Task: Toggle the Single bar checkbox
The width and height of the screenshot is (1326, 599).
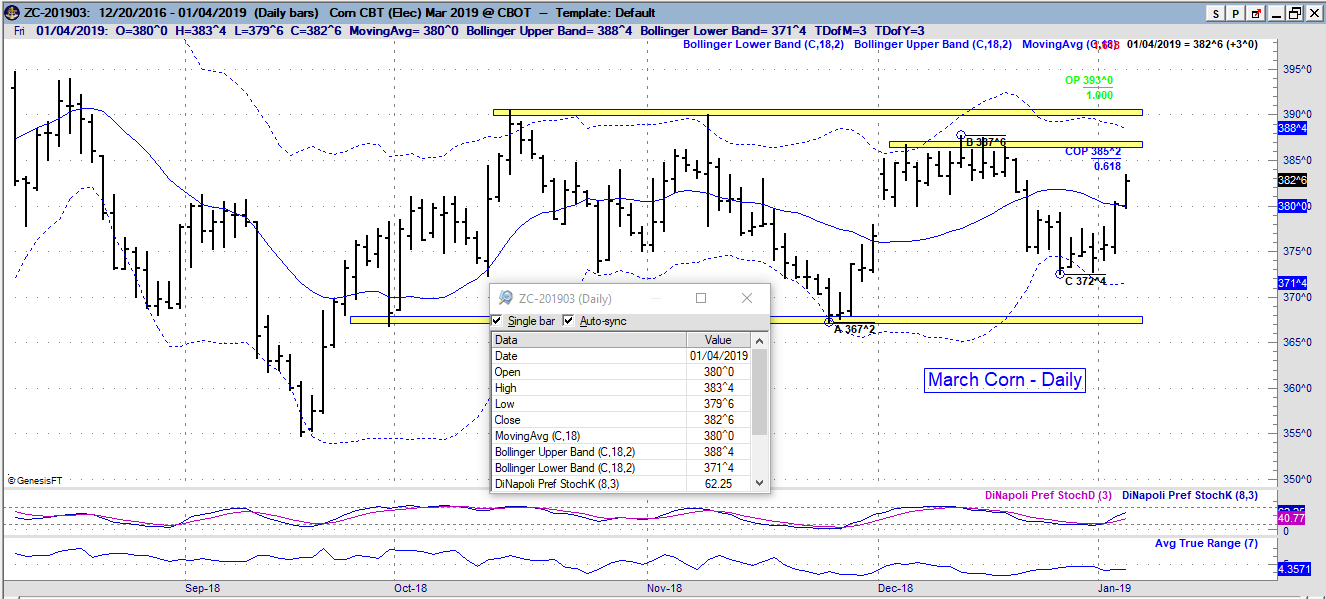Action: pyautogui.click(x=498, y=321)
